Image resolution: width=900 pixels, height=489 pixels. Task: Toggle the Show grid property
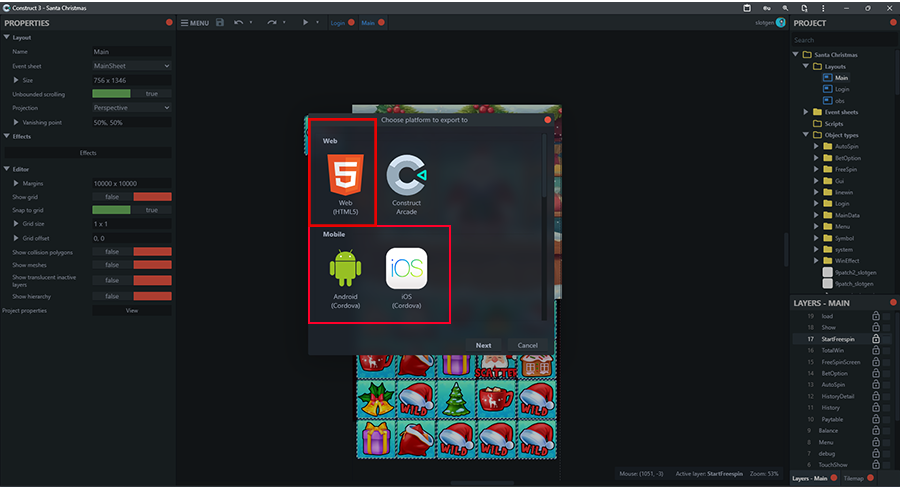(131, 197)
